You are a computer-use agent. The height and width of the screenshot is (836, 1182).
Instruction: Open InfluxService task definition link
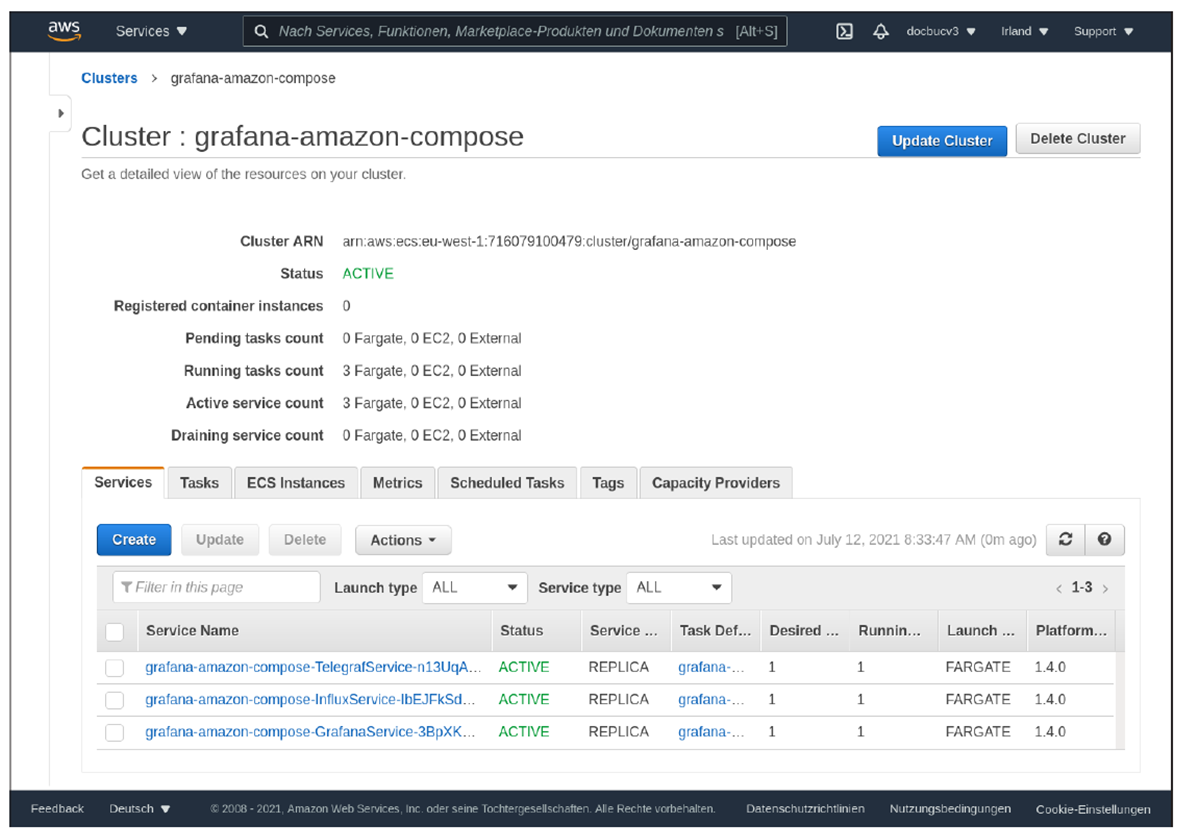click(x=711, y=700)
